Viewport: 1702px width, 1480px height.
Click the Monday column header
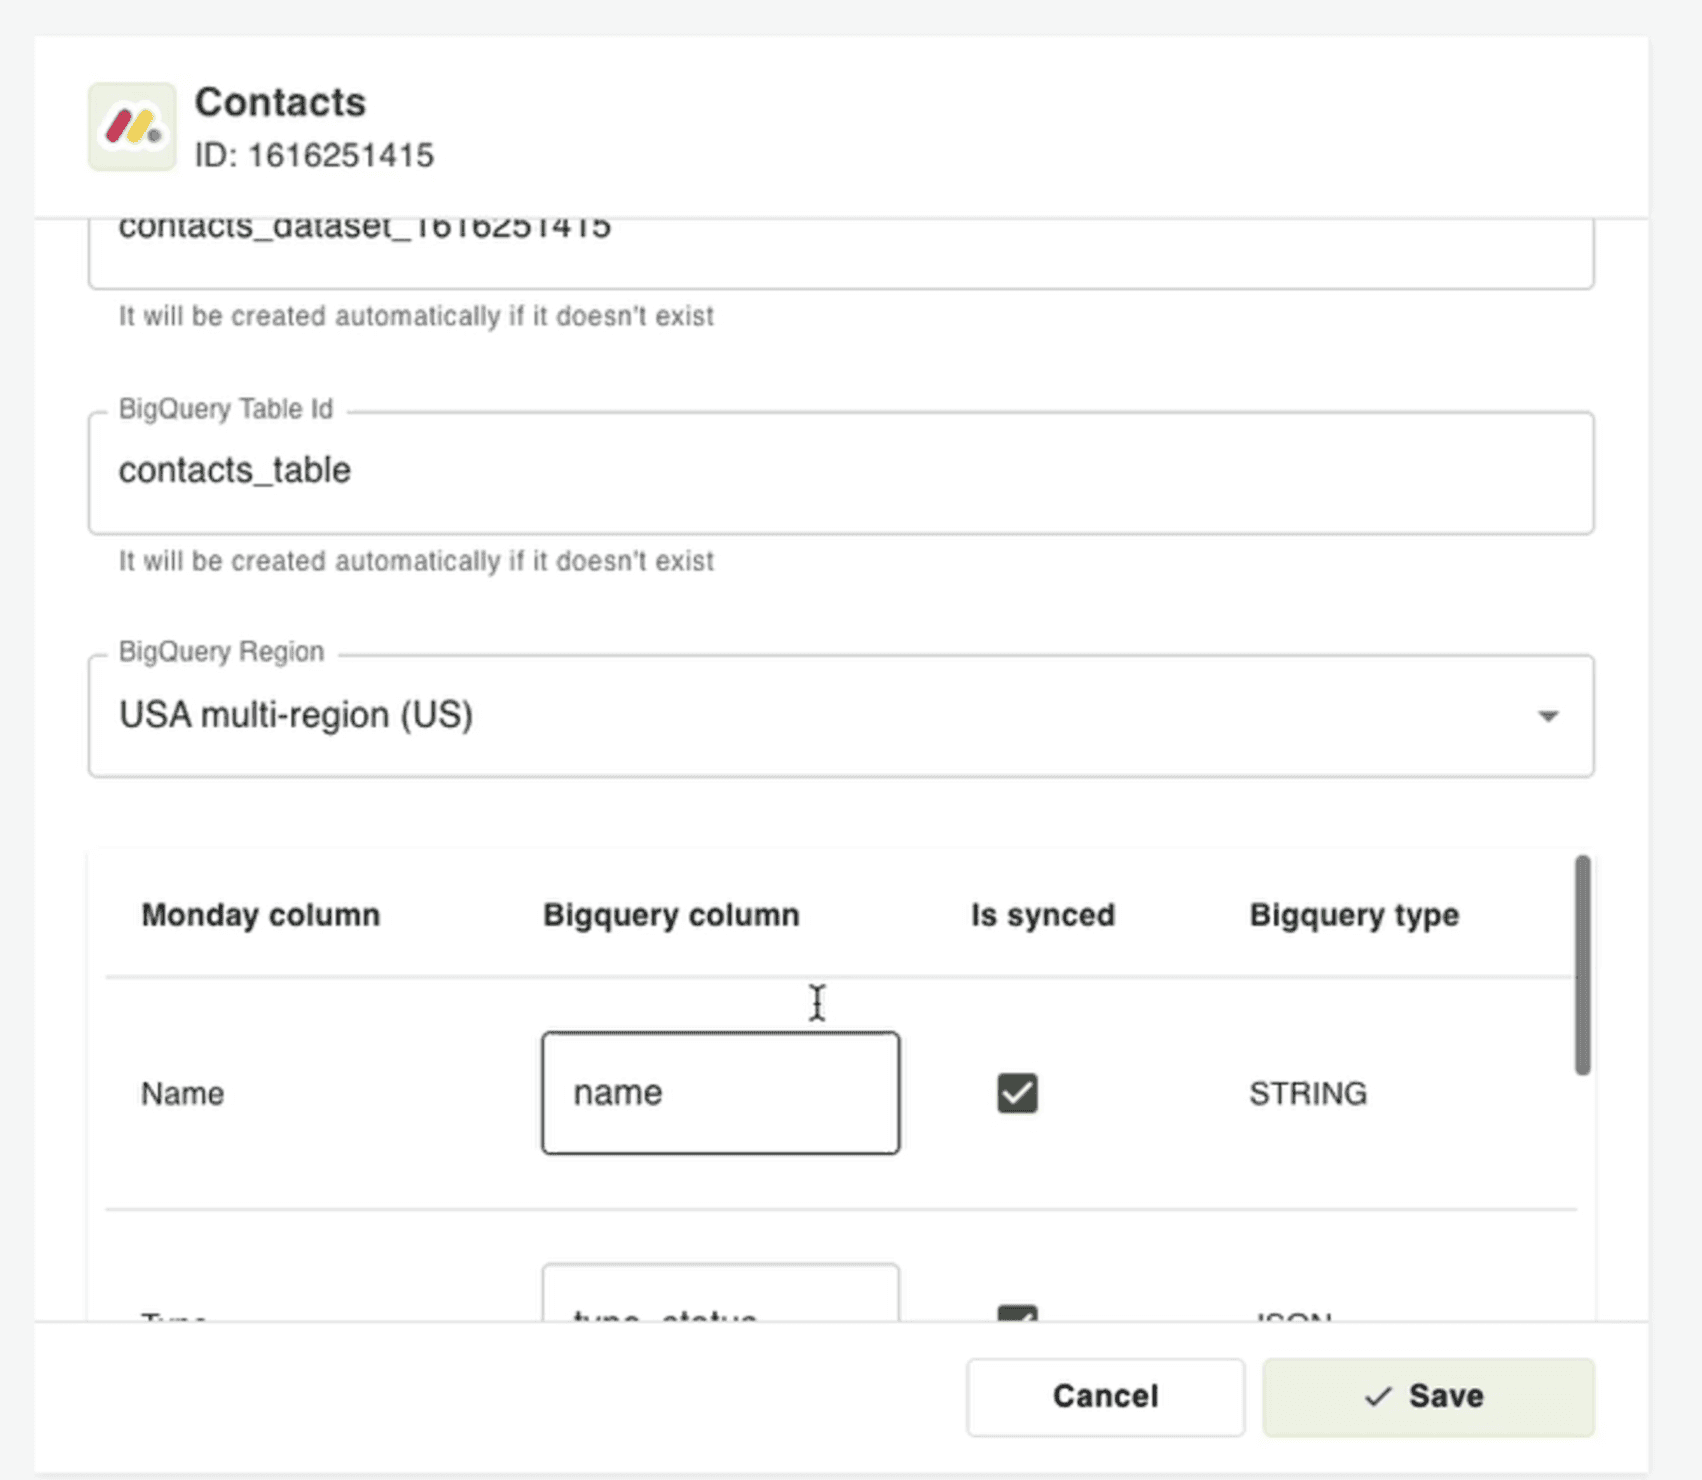(x=260, y=915)
